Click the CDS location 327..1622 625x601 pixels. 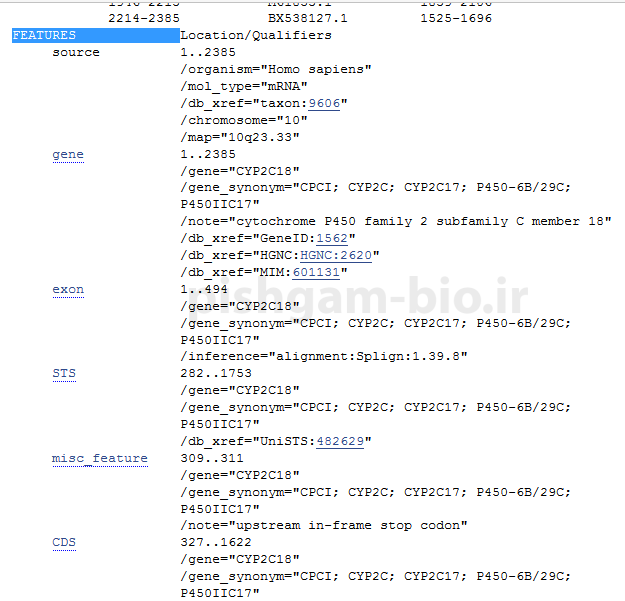point(216,542)
